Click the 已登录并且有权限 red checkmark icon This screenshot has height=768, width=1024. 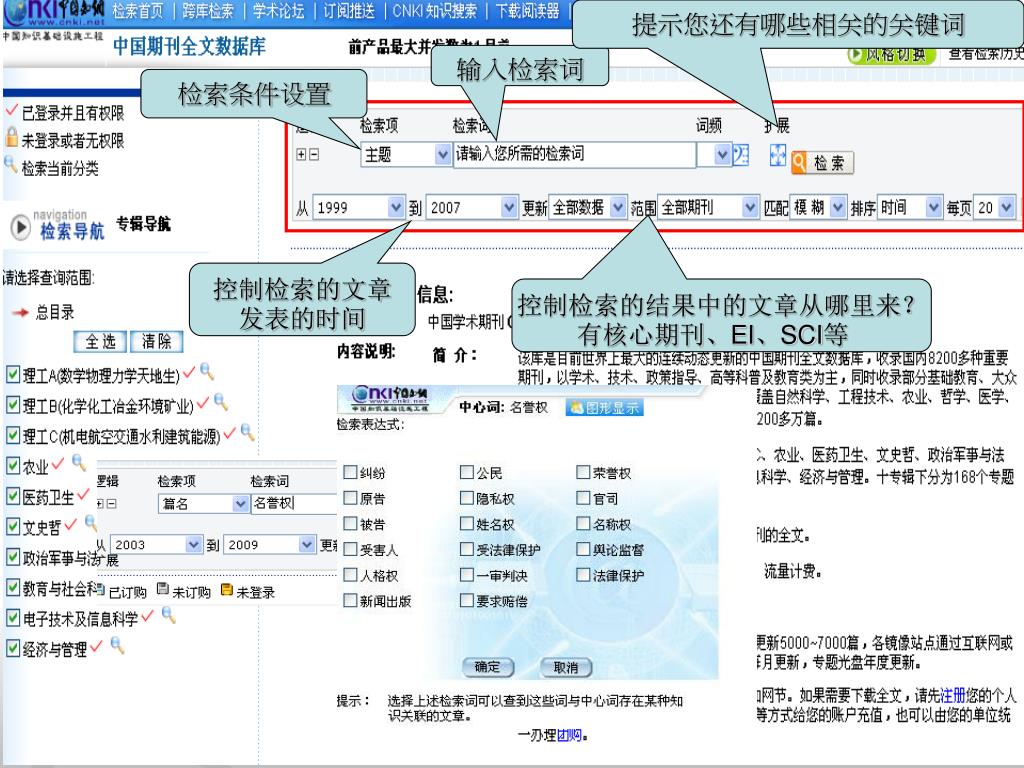tap(11, 110)
